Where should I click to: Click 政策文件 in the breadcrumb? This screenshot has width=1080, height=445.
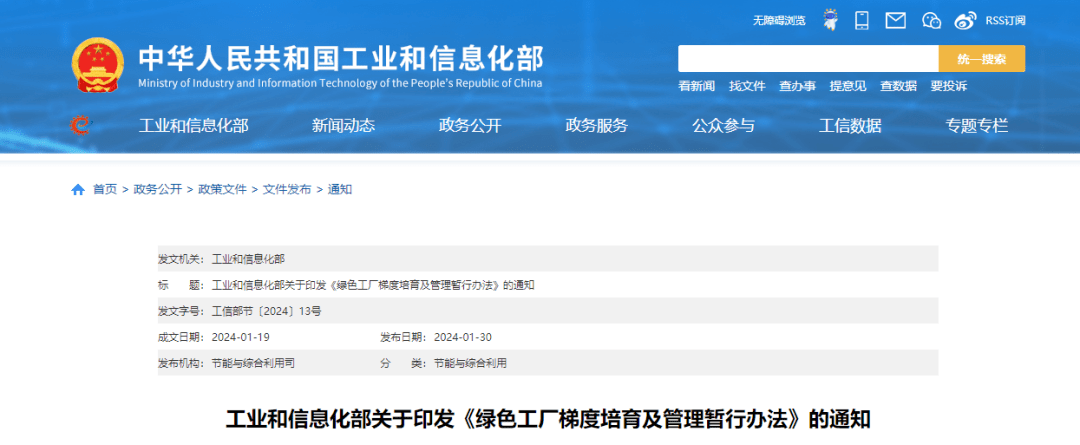pos(222,189)
